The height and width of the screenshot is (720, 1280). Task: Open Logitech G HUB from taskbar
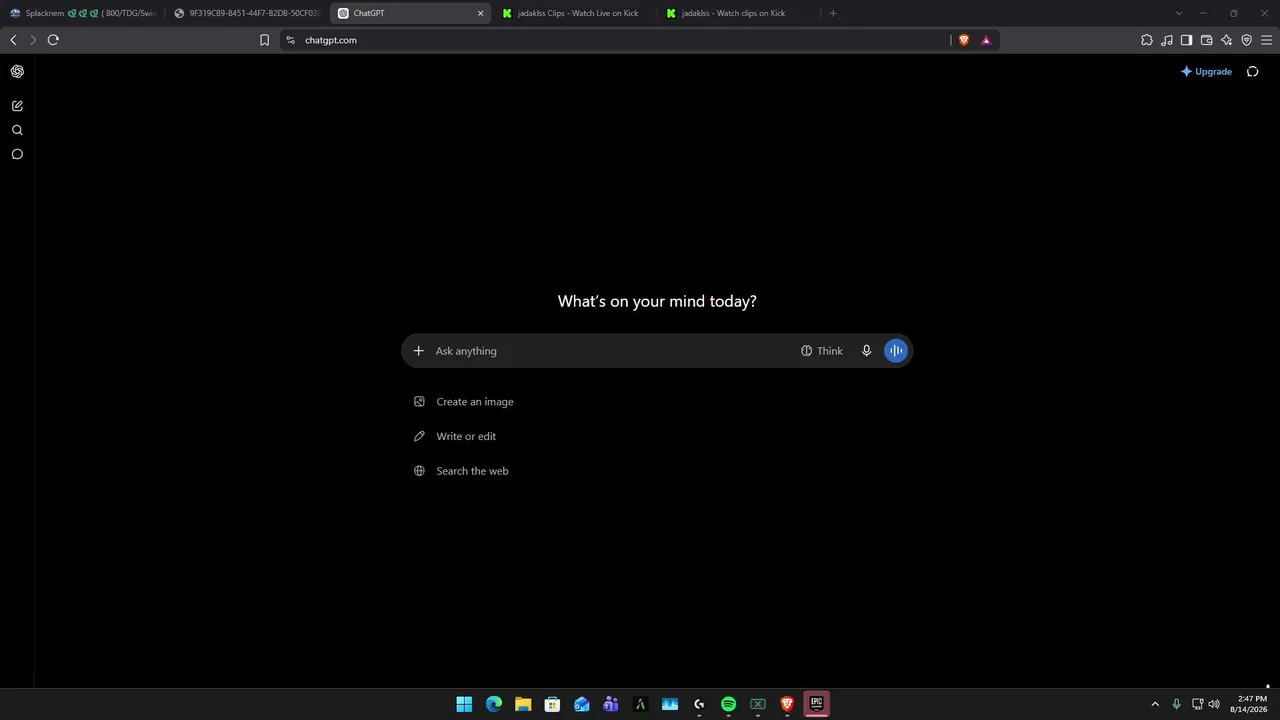[x=699, y=704]
